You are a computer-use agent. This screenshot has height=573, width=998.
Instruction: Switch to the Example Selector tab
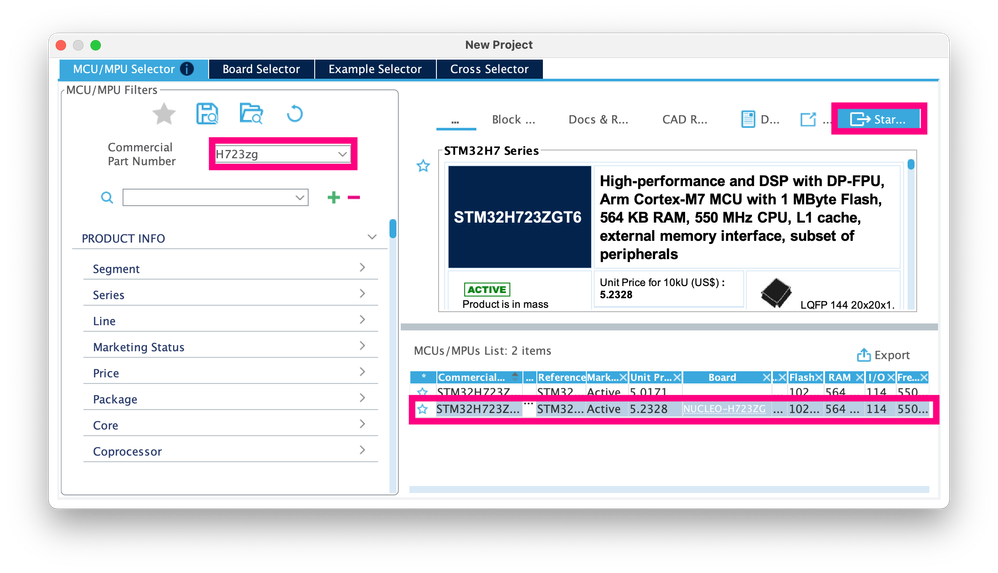coord(375,69)
